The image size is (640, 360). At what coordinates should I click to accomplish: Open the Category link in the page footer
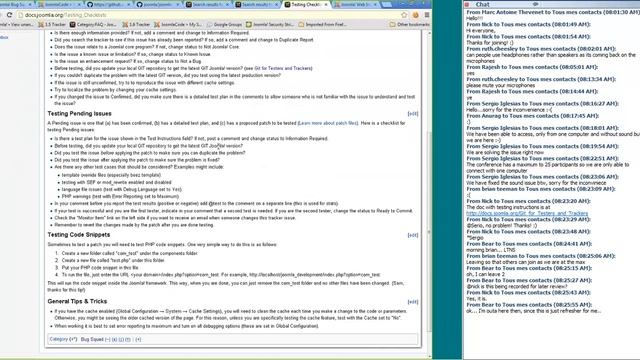click(58, 339)
